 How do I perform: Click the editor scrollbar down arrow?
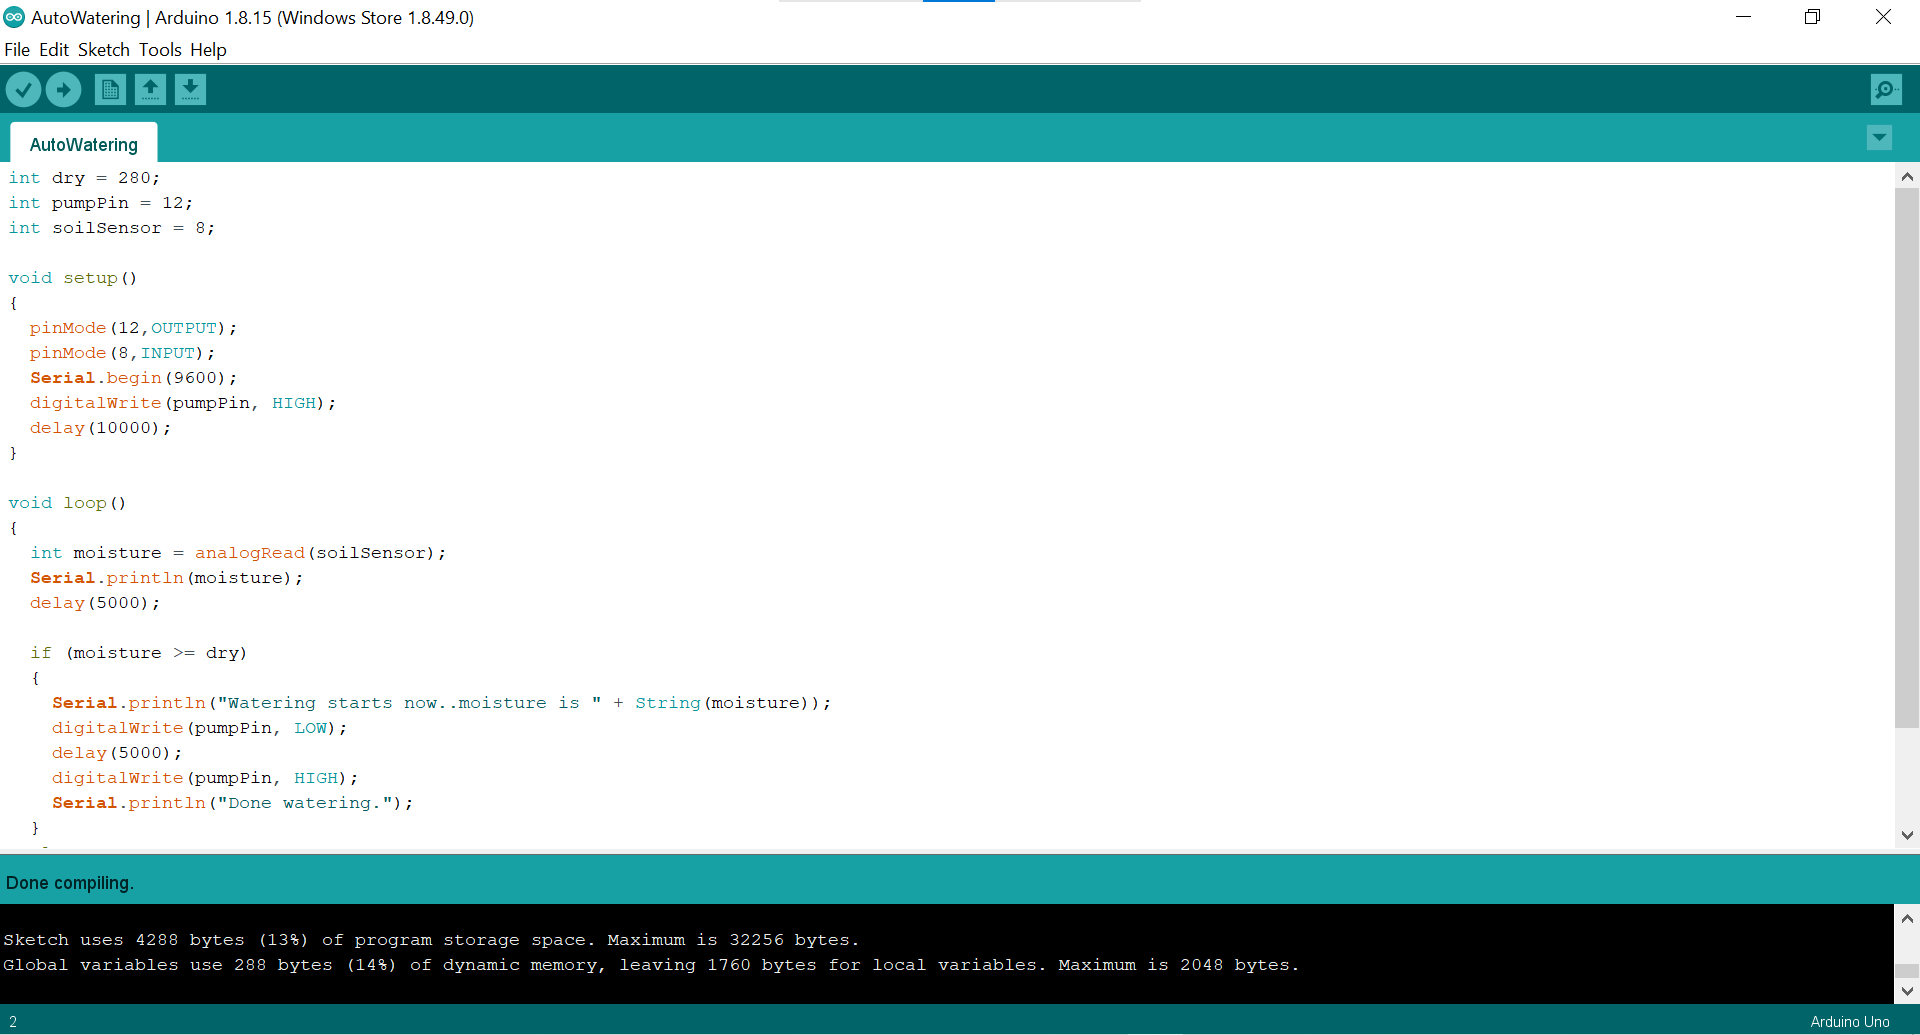pyautogui.click(x=1907, y=835)
